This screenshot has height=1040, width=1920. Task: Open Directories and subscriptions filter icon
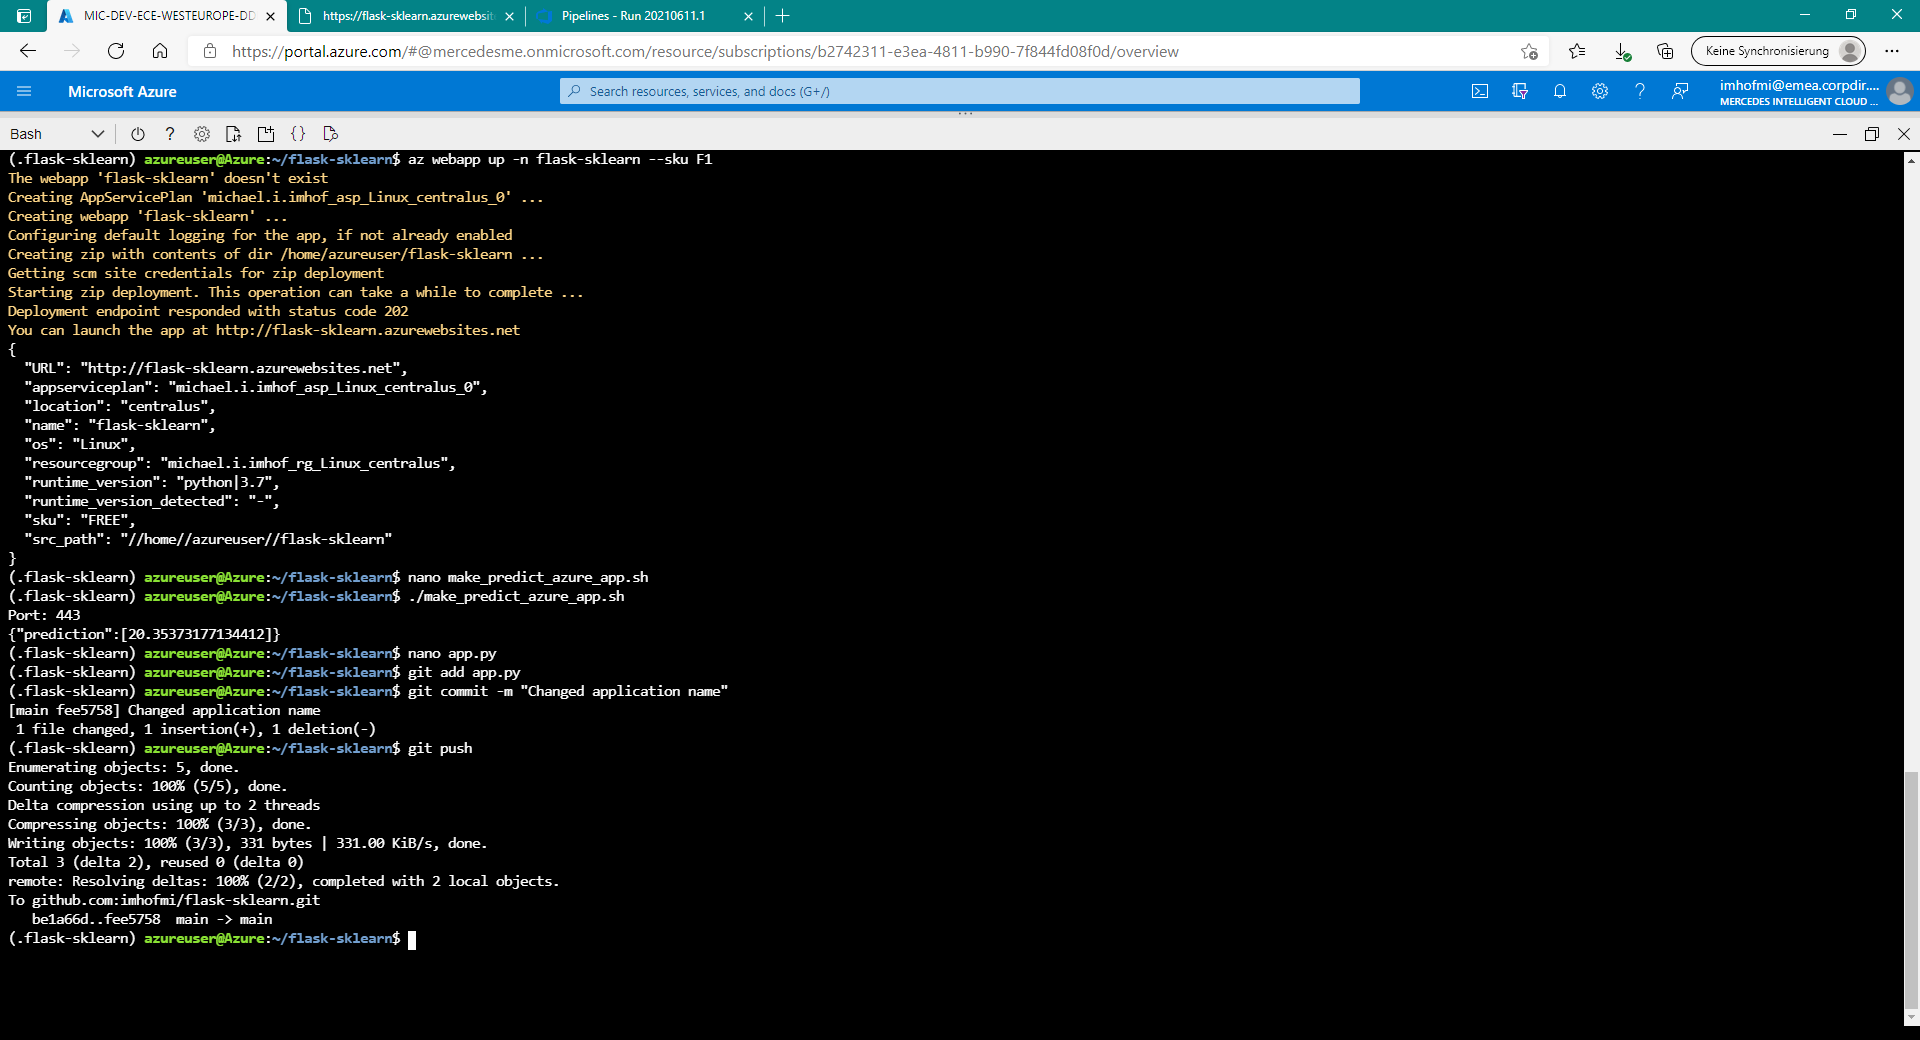(1520, 91)
